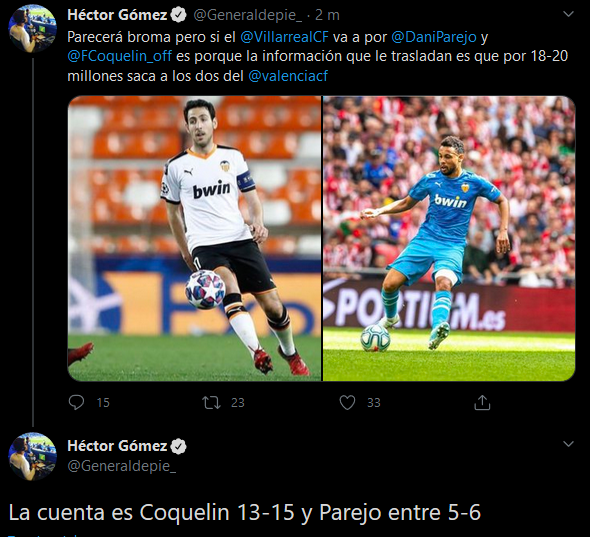Click the 2 m timestamp
Image resolution: width=590 pixels, height=537 pixels.
(327, 15)
